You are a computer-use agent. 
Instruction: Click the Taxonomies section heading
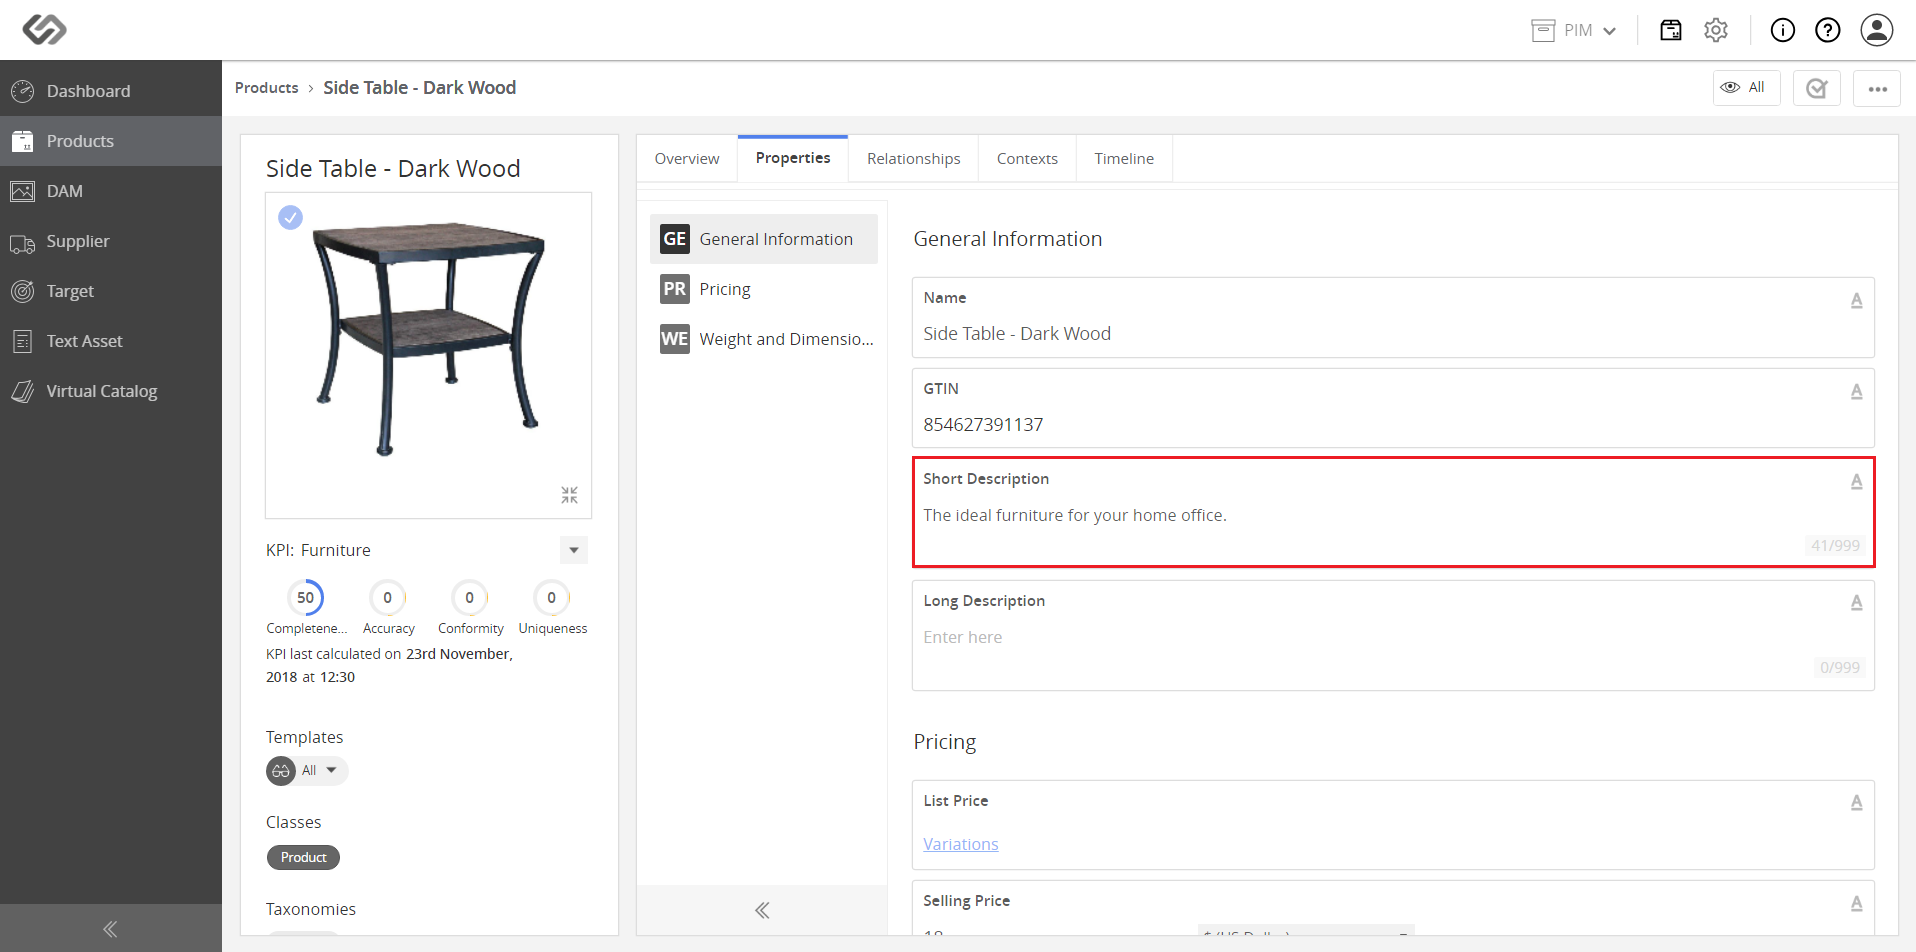(311, 909)
